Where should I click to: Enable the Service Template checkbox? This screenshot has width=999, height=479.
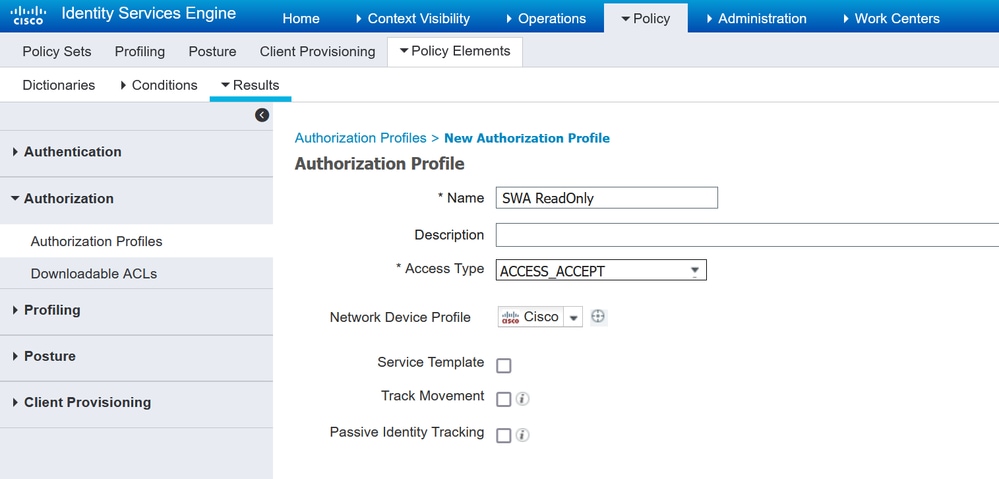point(503,366)
